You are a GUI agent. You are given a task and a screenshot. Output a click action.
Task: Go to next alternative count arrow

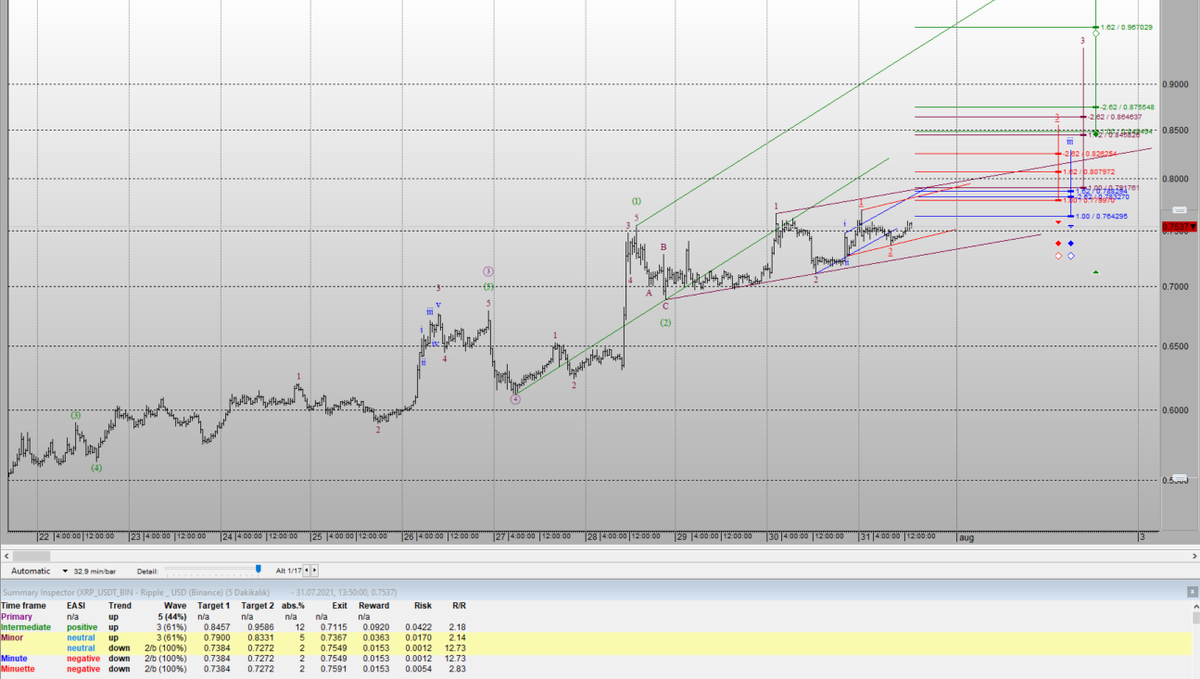tap(316, 570)
